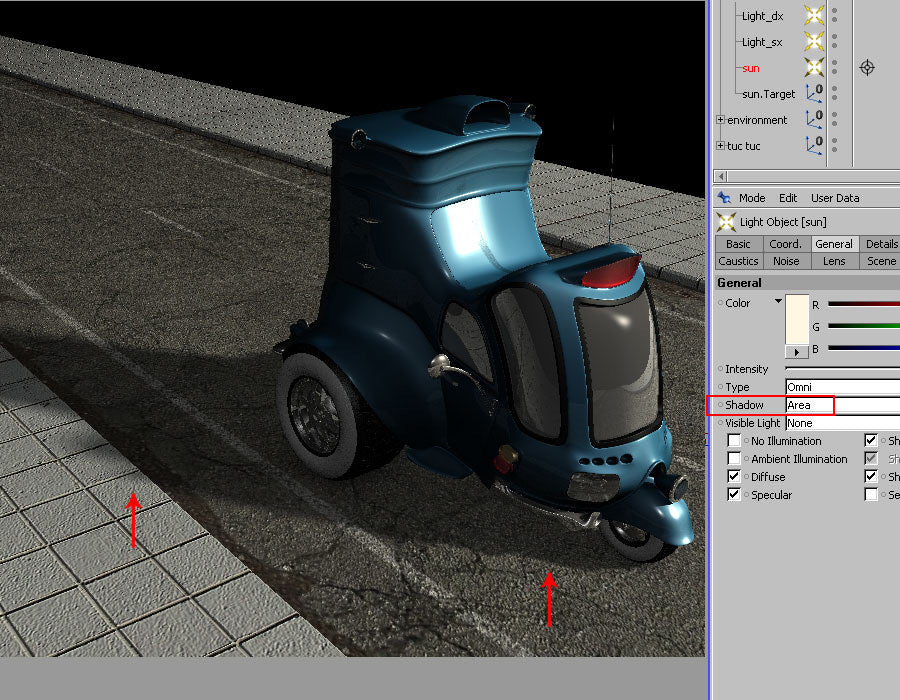Click the environment null object icon
The image size is (900, 700).
[813, 120]
